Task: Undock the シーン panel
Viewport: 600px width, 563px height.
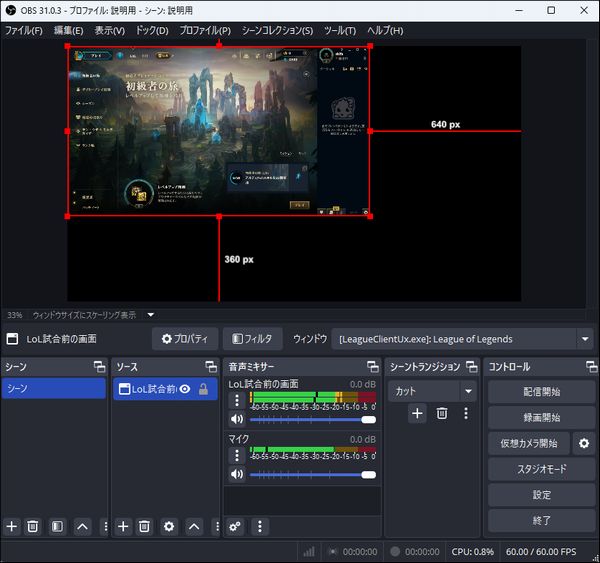Action: pyautogui.click(x=100, y=367)
